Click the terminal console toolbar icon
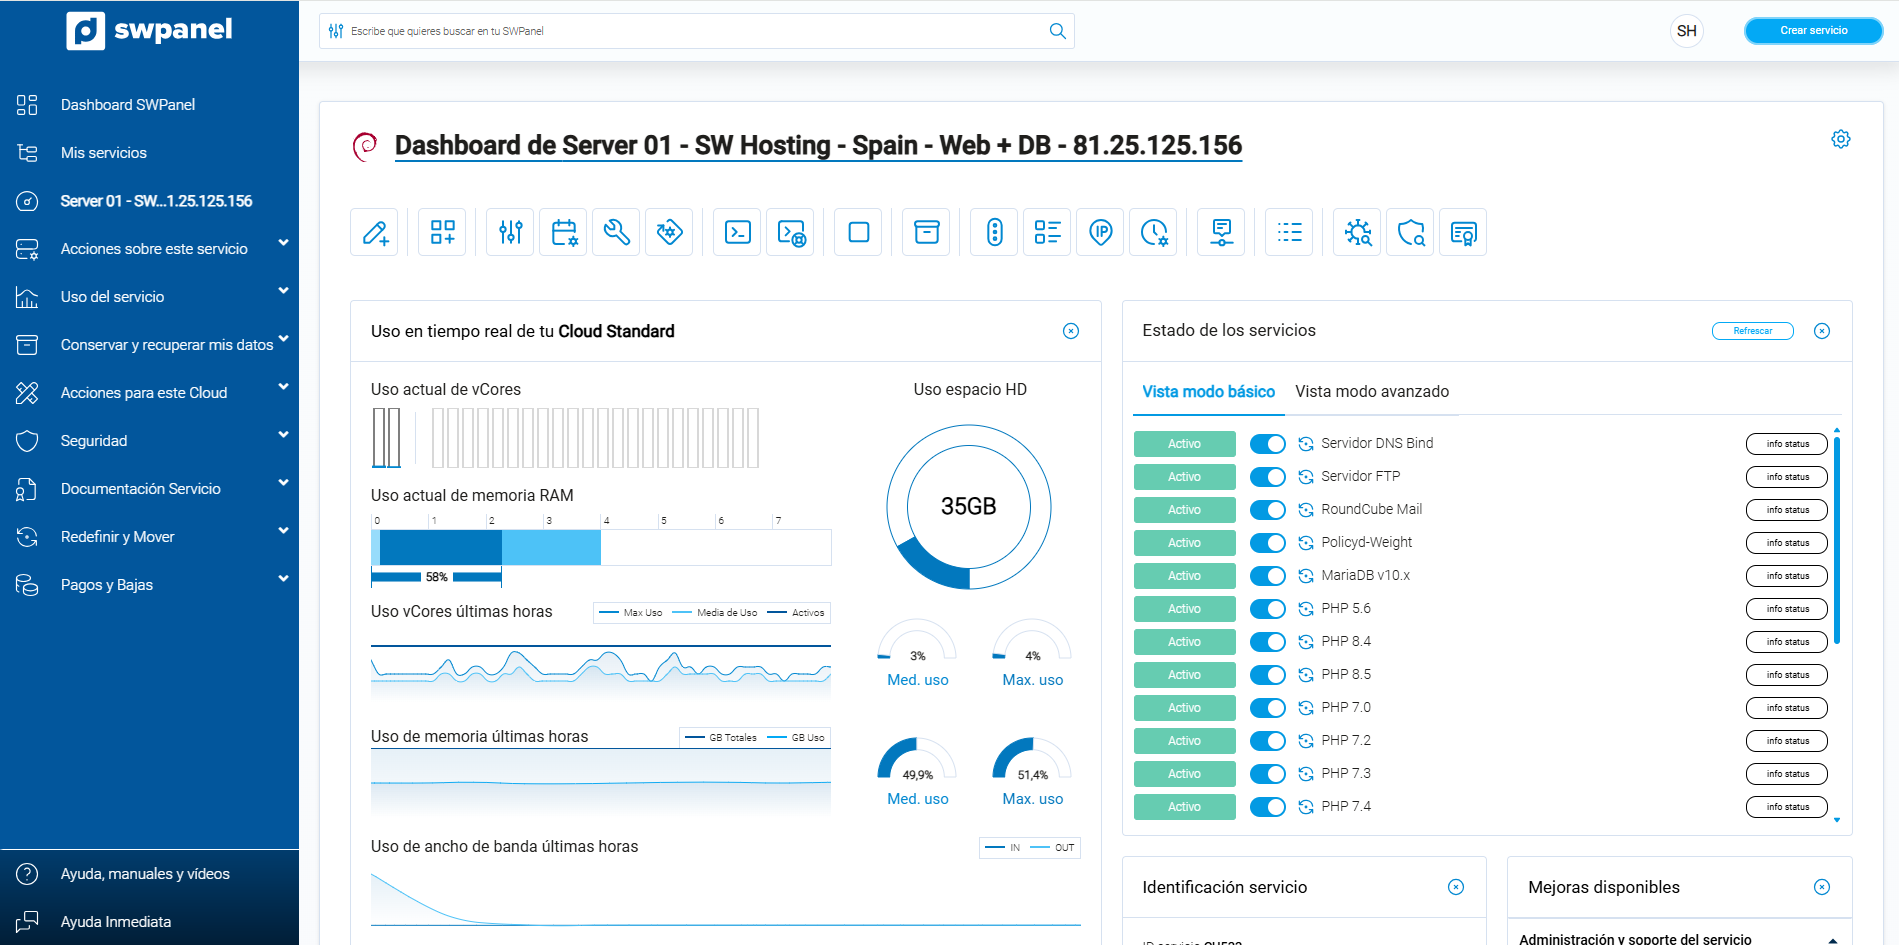 click(x=737, y=233)
